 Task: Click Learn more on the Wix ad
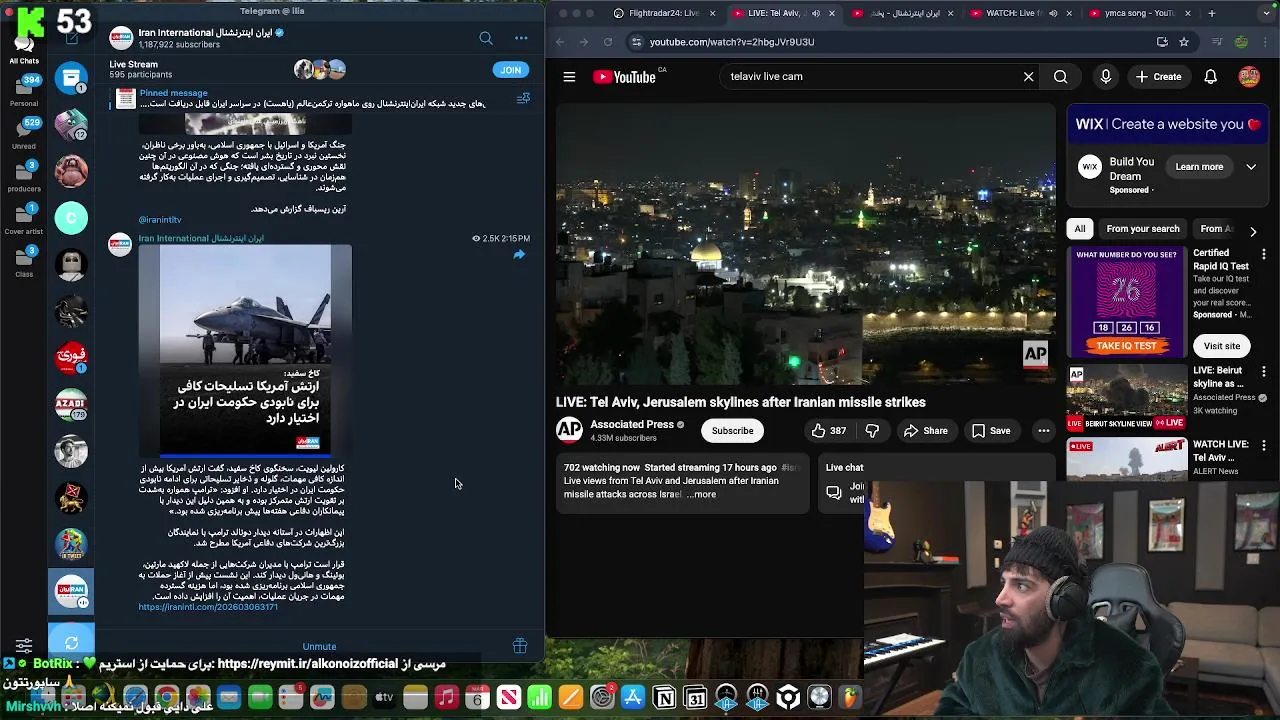(1199, 167)
